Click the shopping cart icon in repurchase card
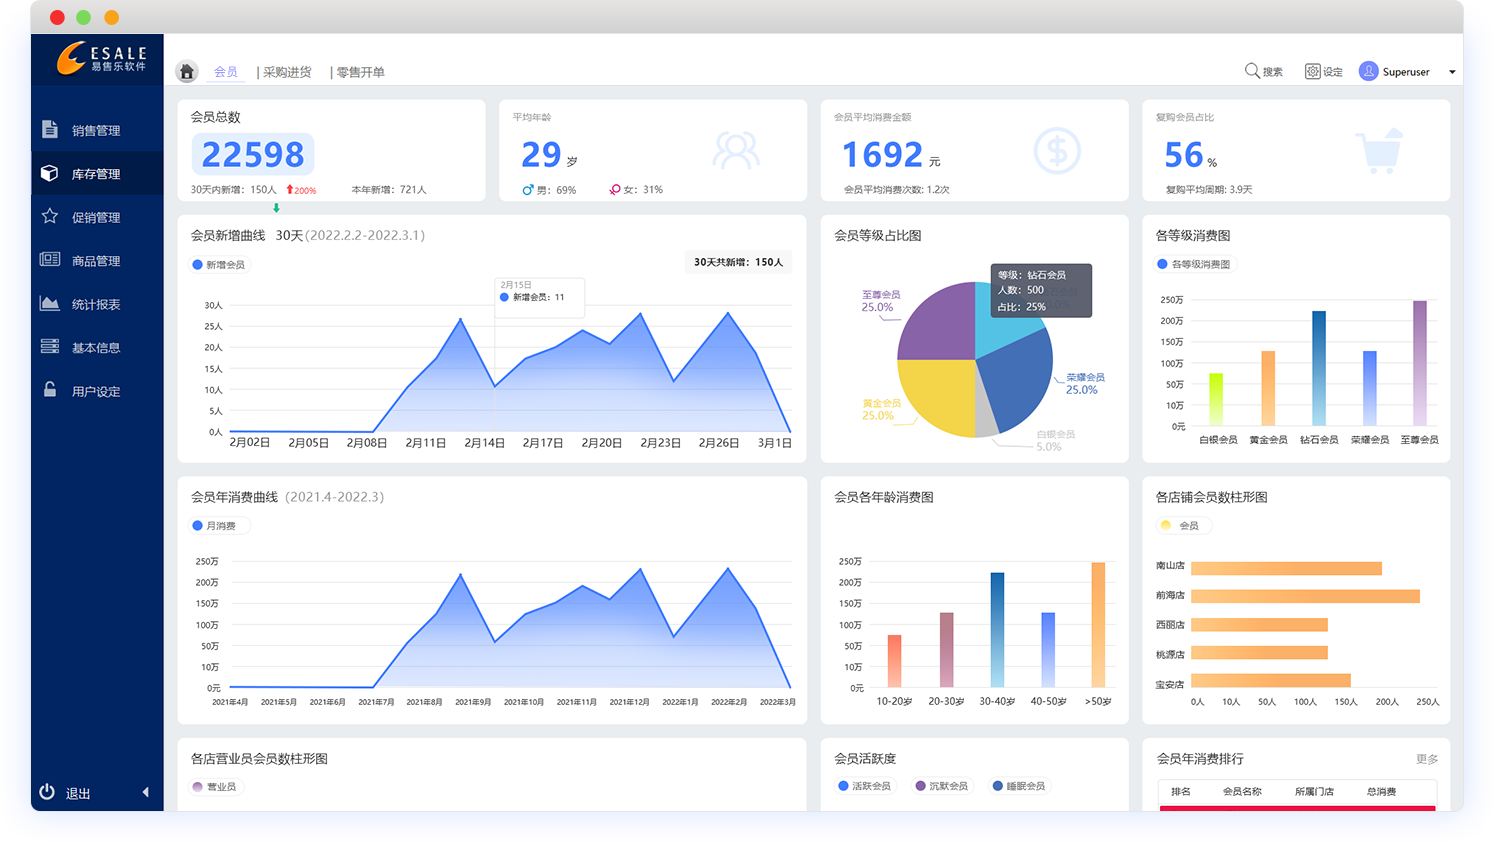The image size is (1494, 842). (x=1380, y=151)
